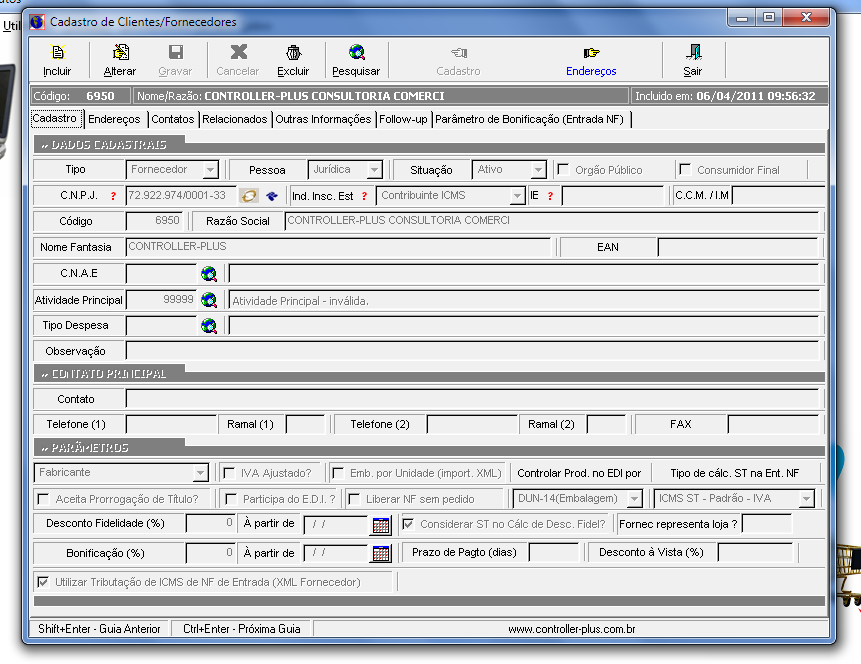Click the CNPJ refresh lookup icon
Screen dimensions: 861x664
[249, 196]
